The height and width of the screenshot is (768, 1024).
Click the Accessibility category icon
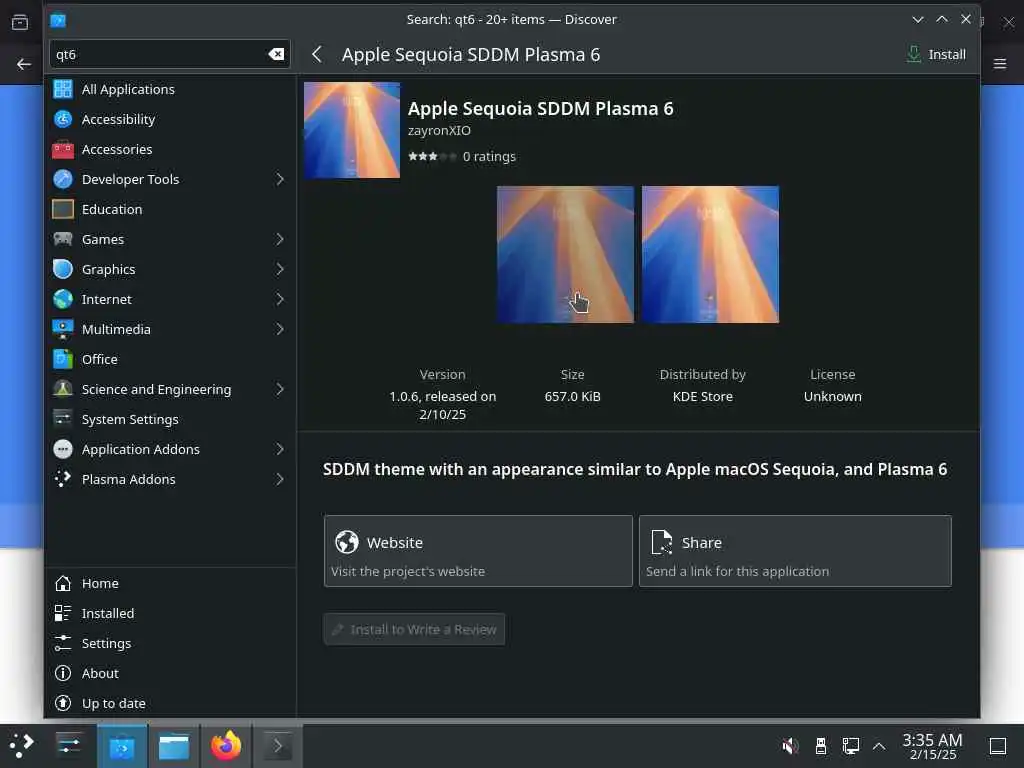[63, 119]
